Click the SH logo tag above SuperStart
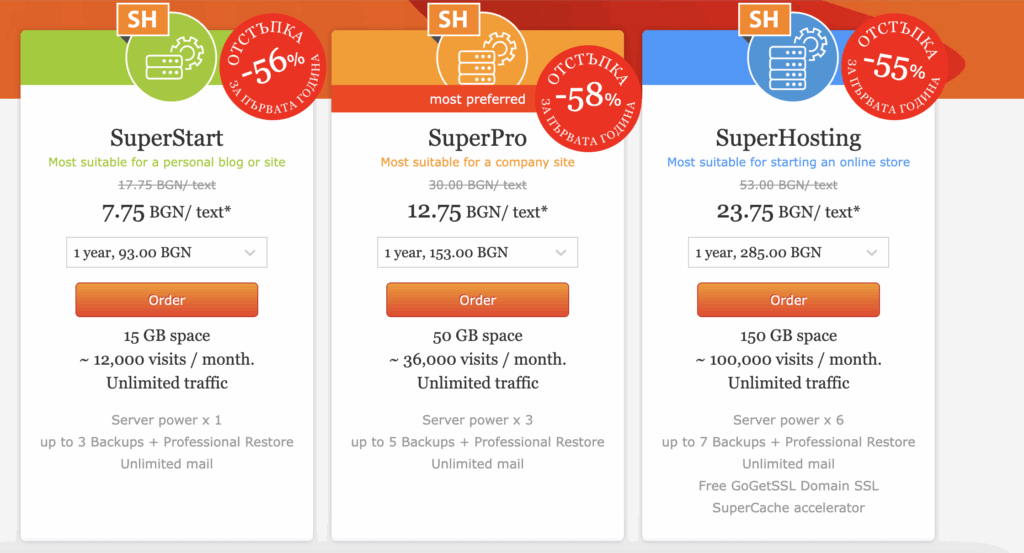The width and height of the screenshot is (1024, 553). tap(142, 18)
